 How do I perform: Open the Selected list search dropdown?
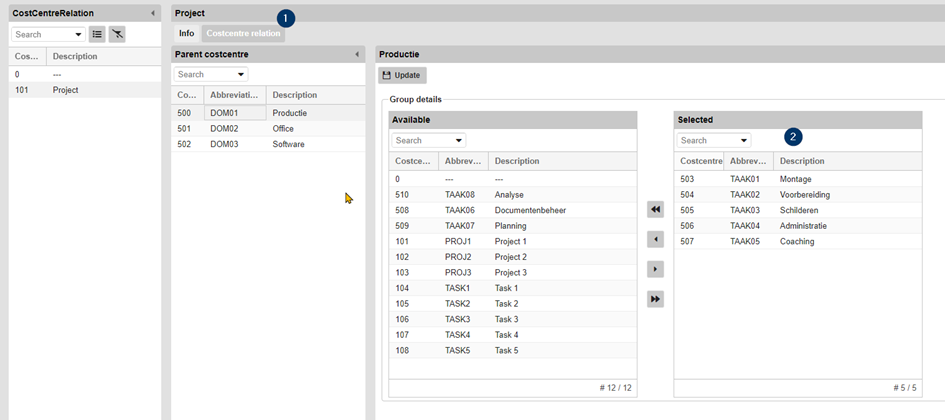(x=744, y=141)
